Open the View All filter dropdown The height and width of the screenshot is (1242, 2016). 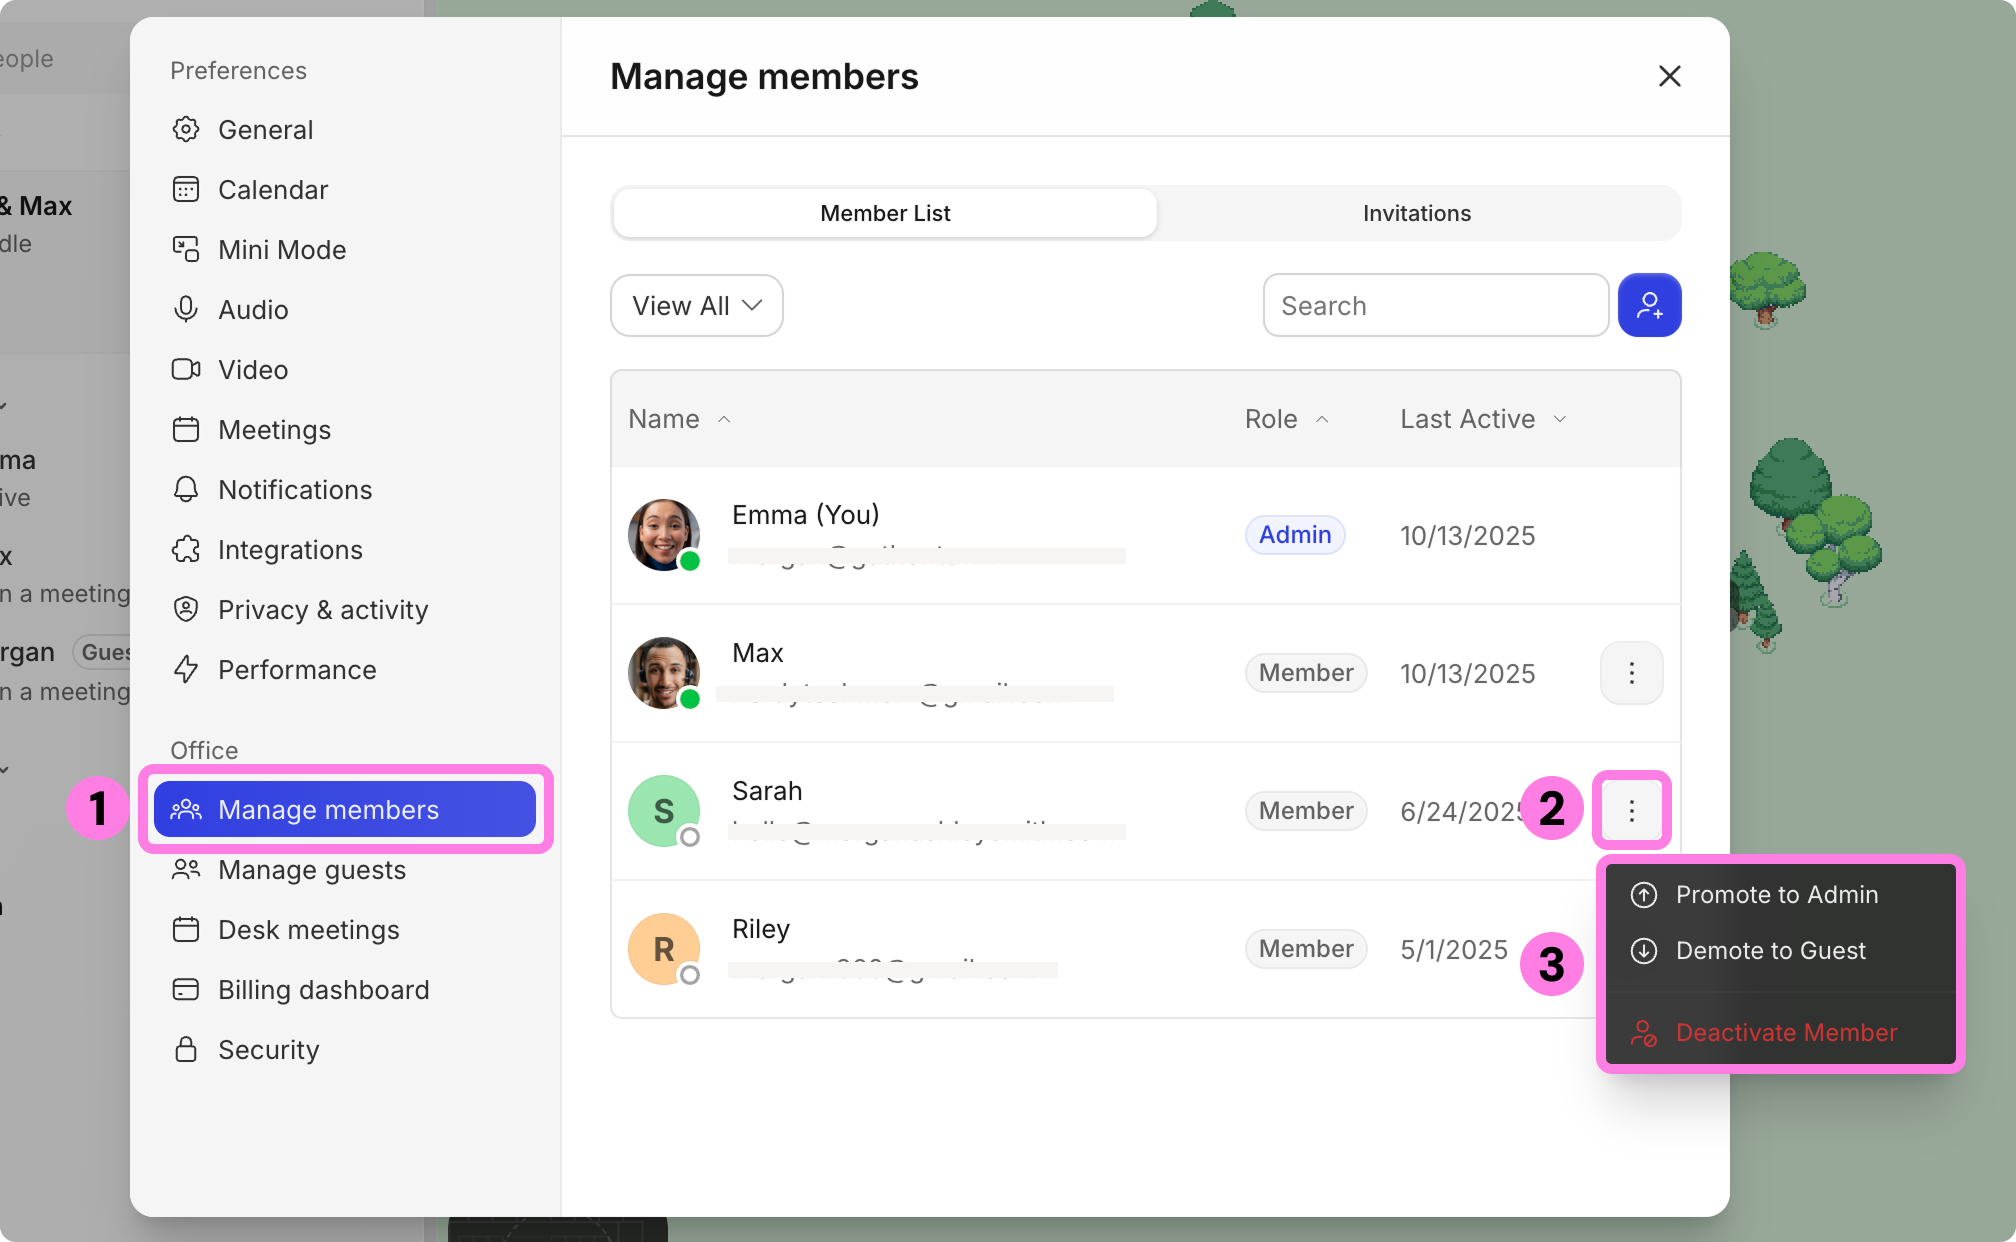(697, 306)
